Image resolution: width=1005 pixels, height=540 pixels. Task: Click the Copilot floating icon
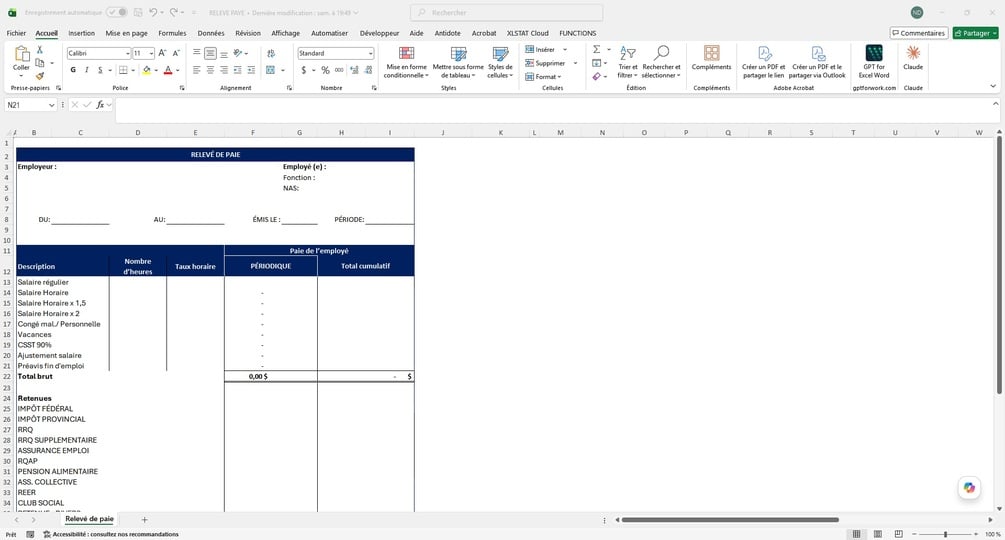pyautogui.click(x=969, y=487)
